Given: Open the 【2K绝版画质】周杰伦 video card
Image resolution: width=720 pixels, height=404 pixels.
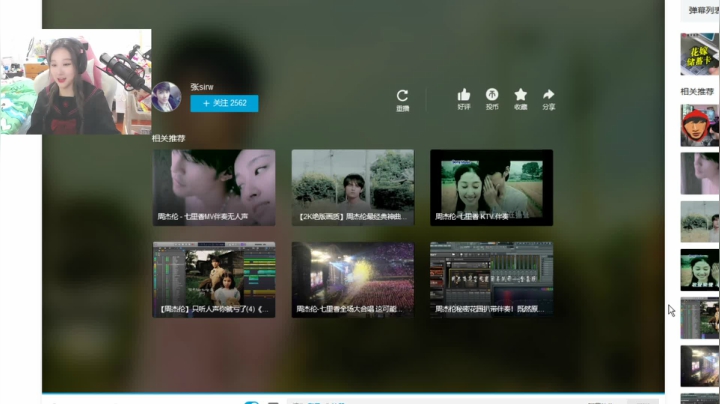Looking at the screenshot, I should coord(353,187).
